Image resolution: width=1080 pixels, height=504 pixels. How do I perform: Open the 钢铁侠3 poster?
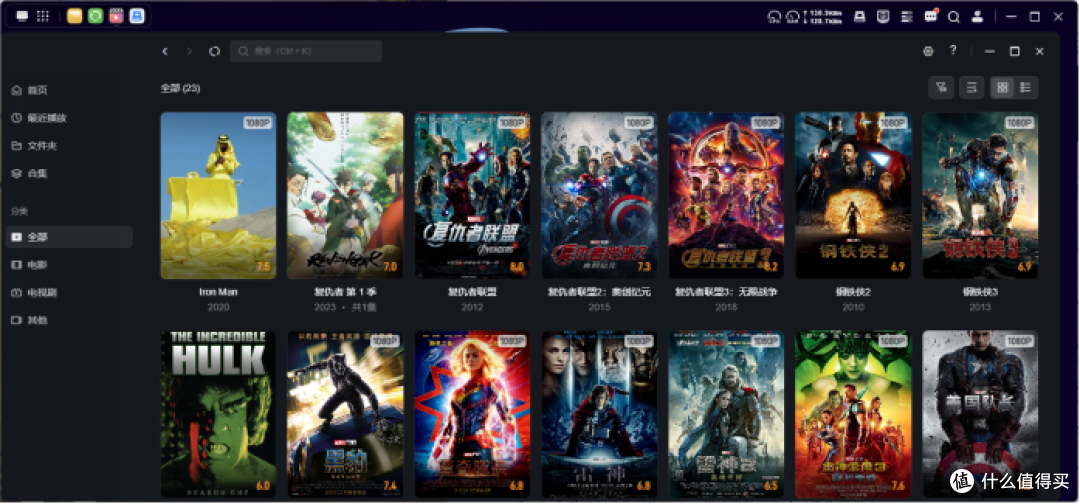click(980, 196)
